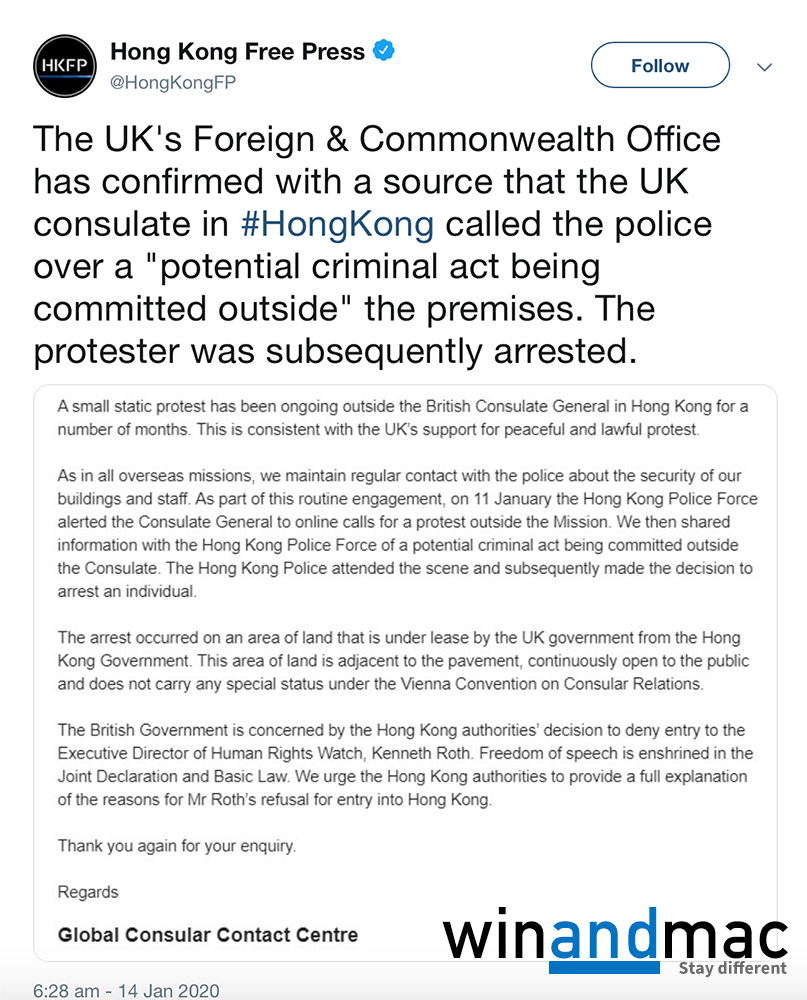807x1000 pixels.
Task: Click the timestamp 6:28 am - 14 Jan 2020
Action: [x=126, y=990]
